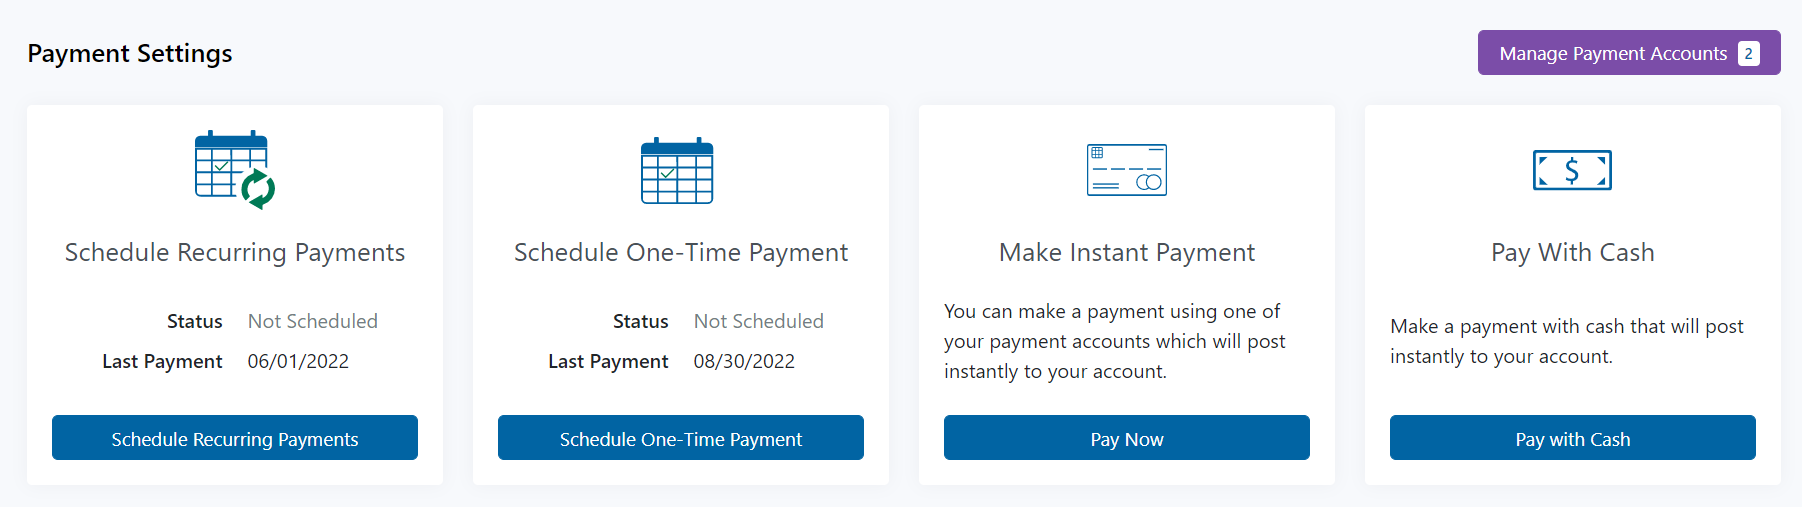The width and height of the screenshot is (1802, 507).
Task: Click the recurring payments calendar icon
Action: [234, 169]
